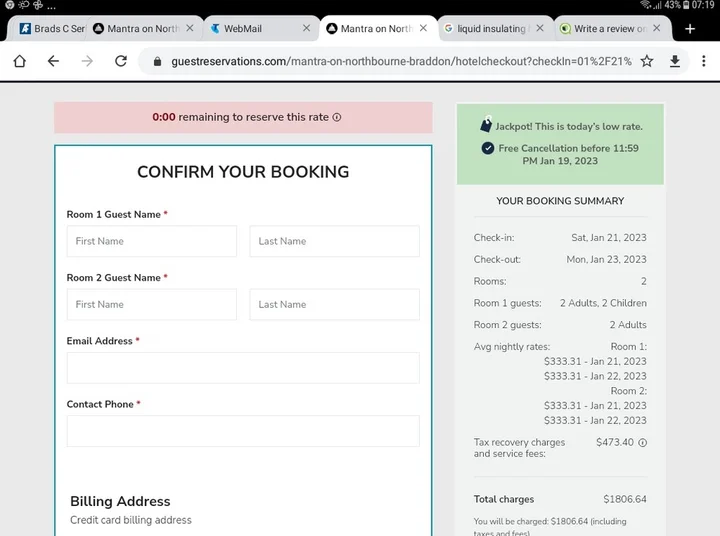This screenshot has height=536, width=720.
Task: Click Room 1 First Name field
Action: coord(152,241)
